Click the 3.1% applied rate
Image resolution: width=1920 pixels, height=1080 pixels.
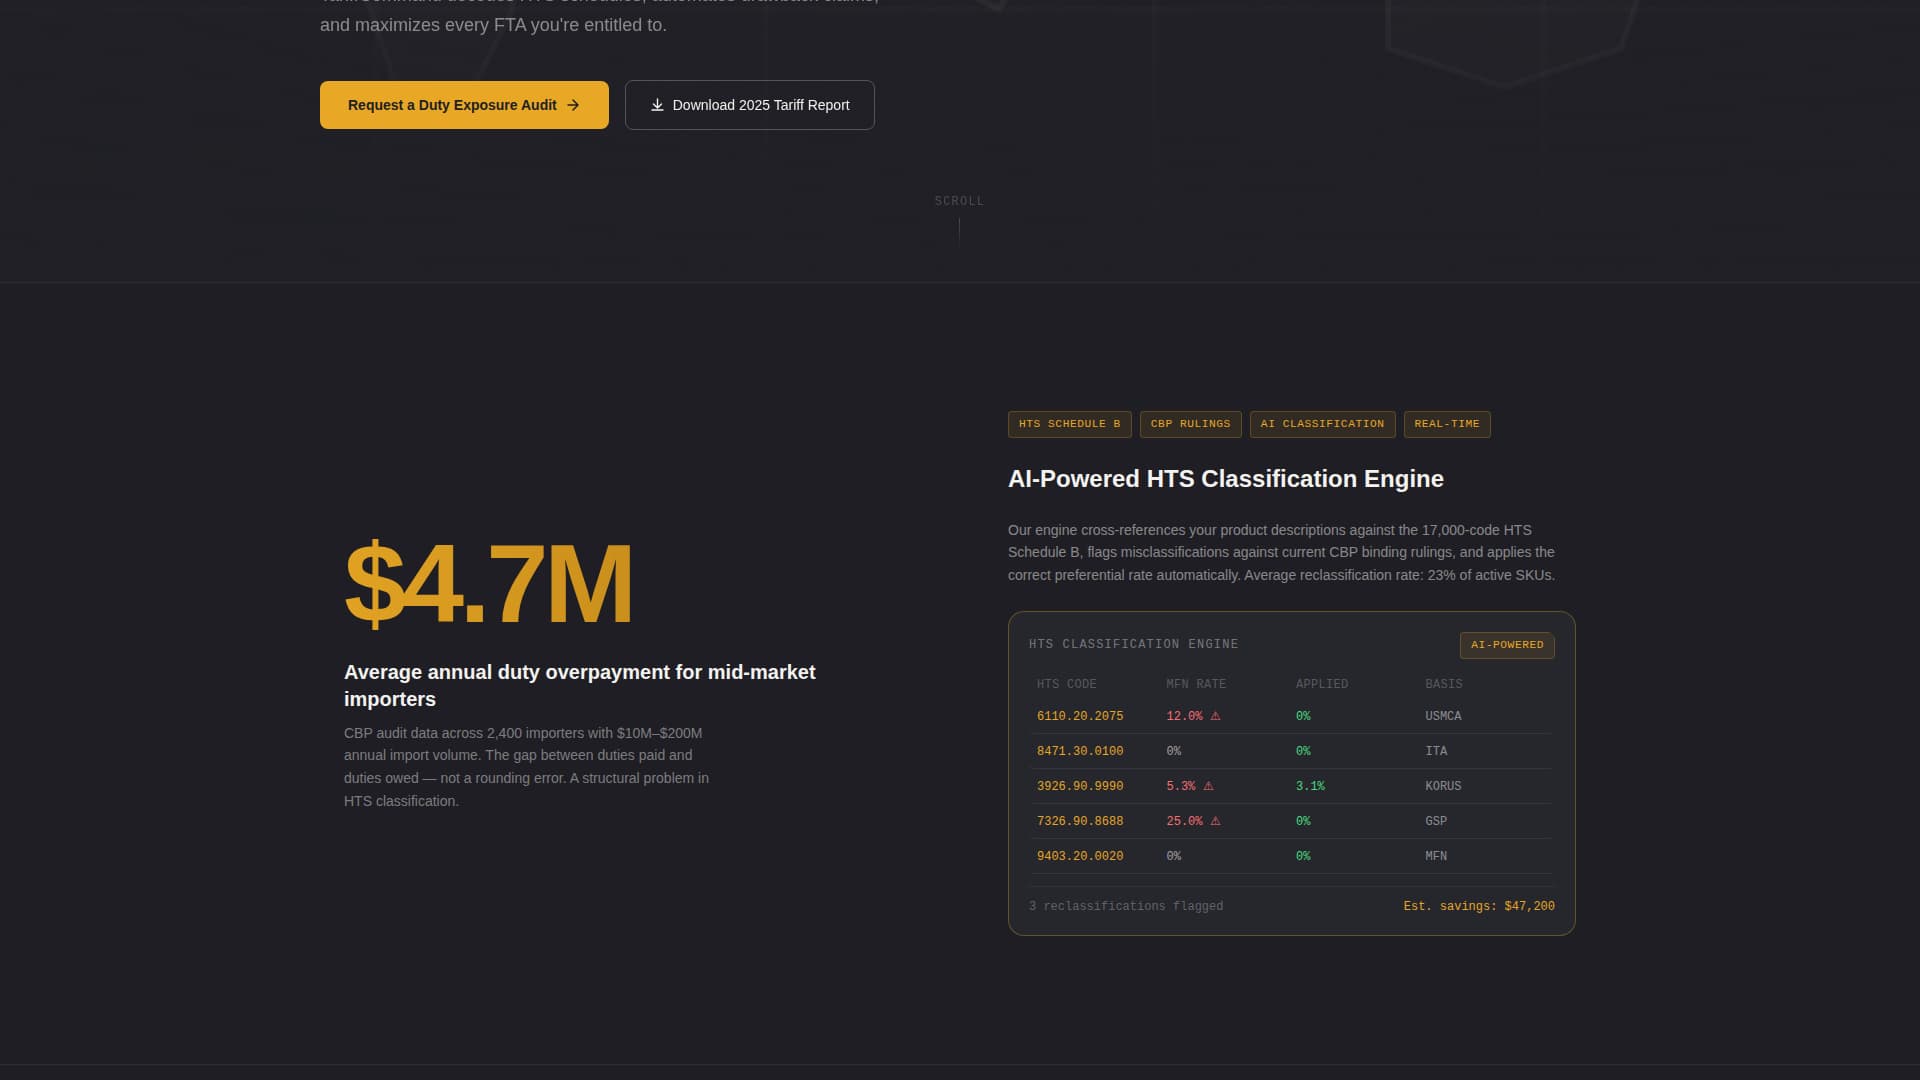pyautogui.click(x=1310, y=786)
